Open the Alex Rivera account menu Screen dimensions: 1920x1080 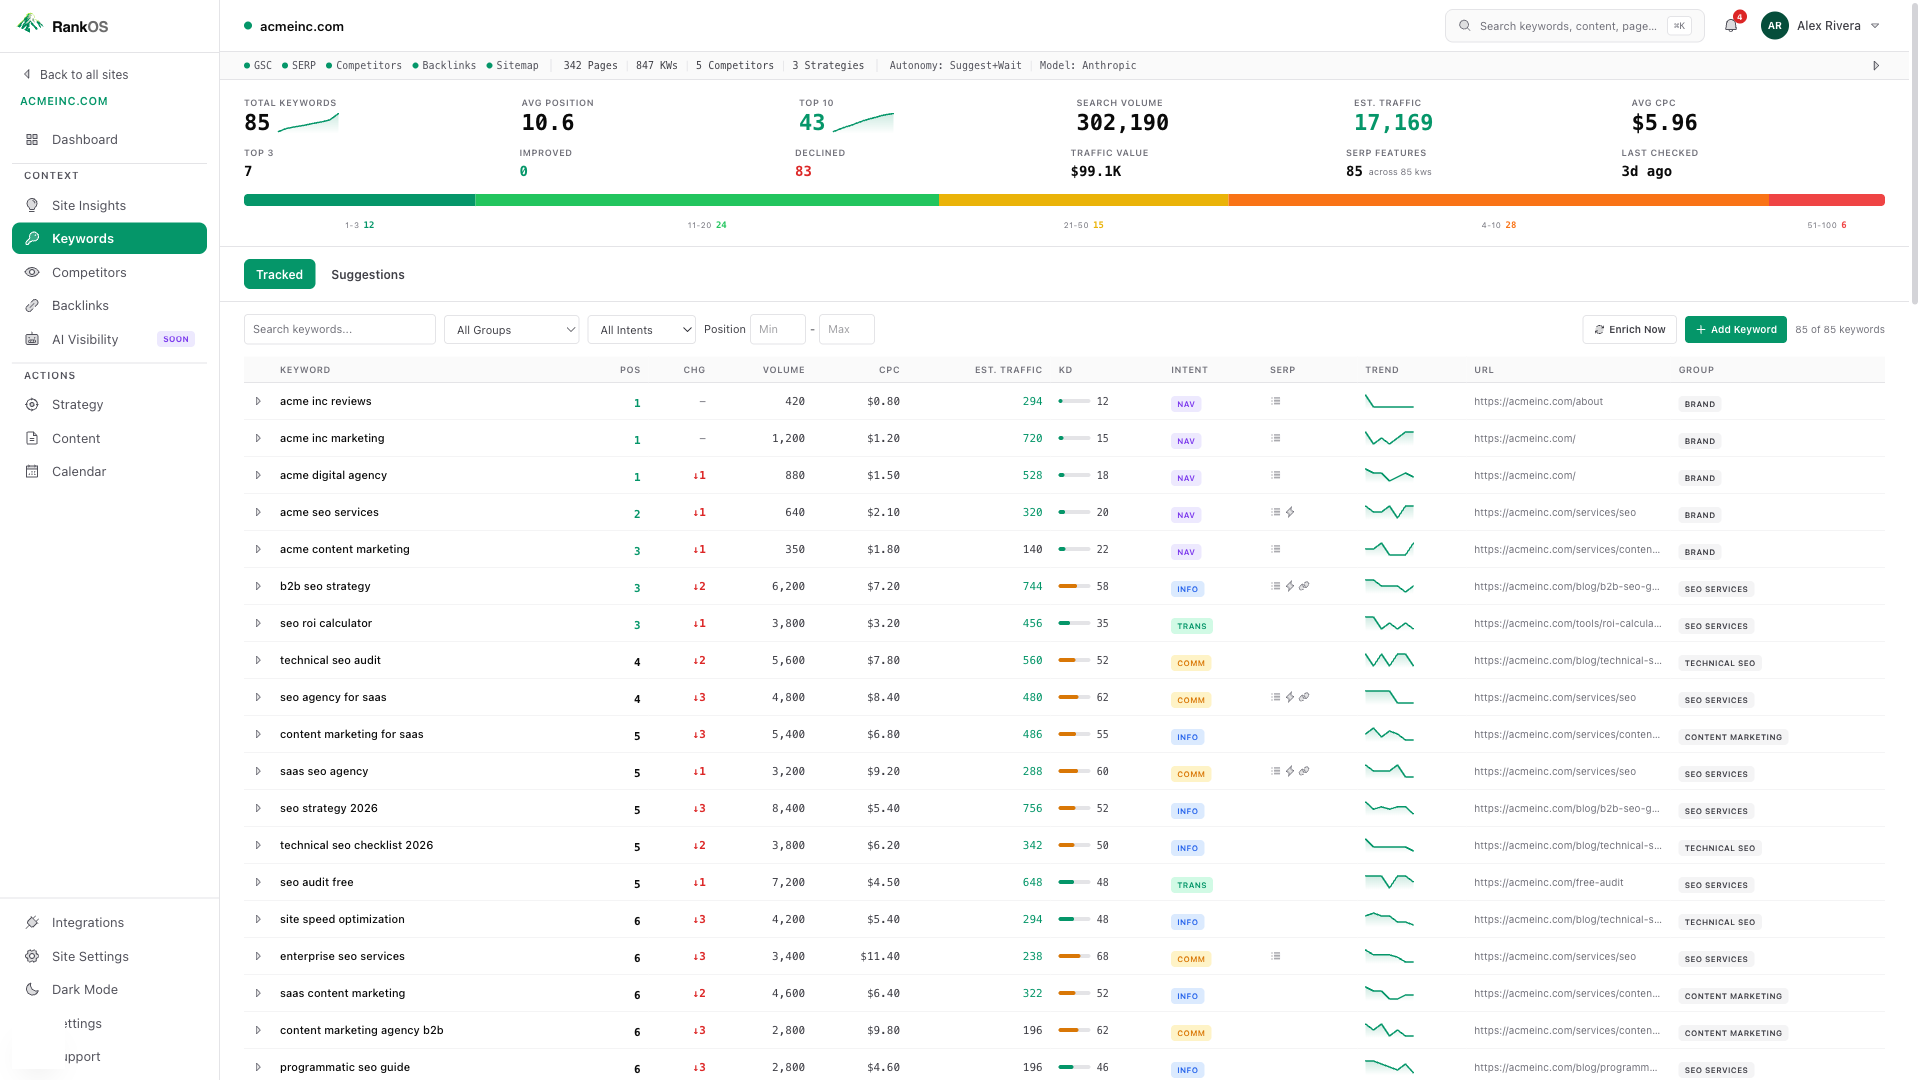tap(1822, 25)
